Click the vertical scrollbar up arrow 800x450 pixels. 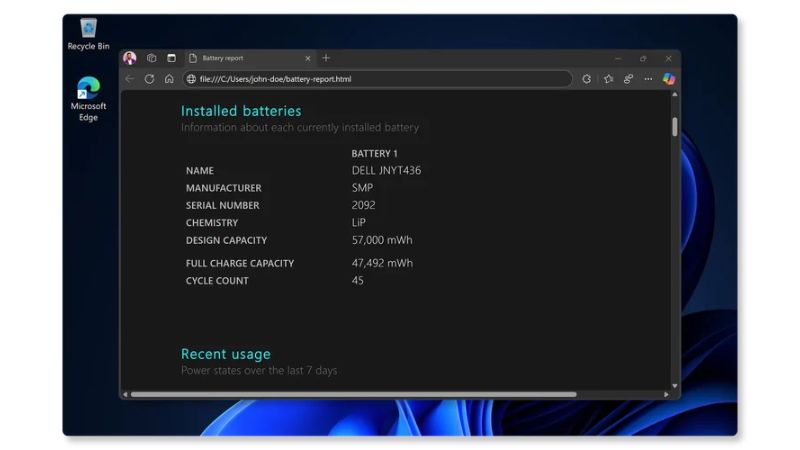pyautogui.click(x=674, y=95)
